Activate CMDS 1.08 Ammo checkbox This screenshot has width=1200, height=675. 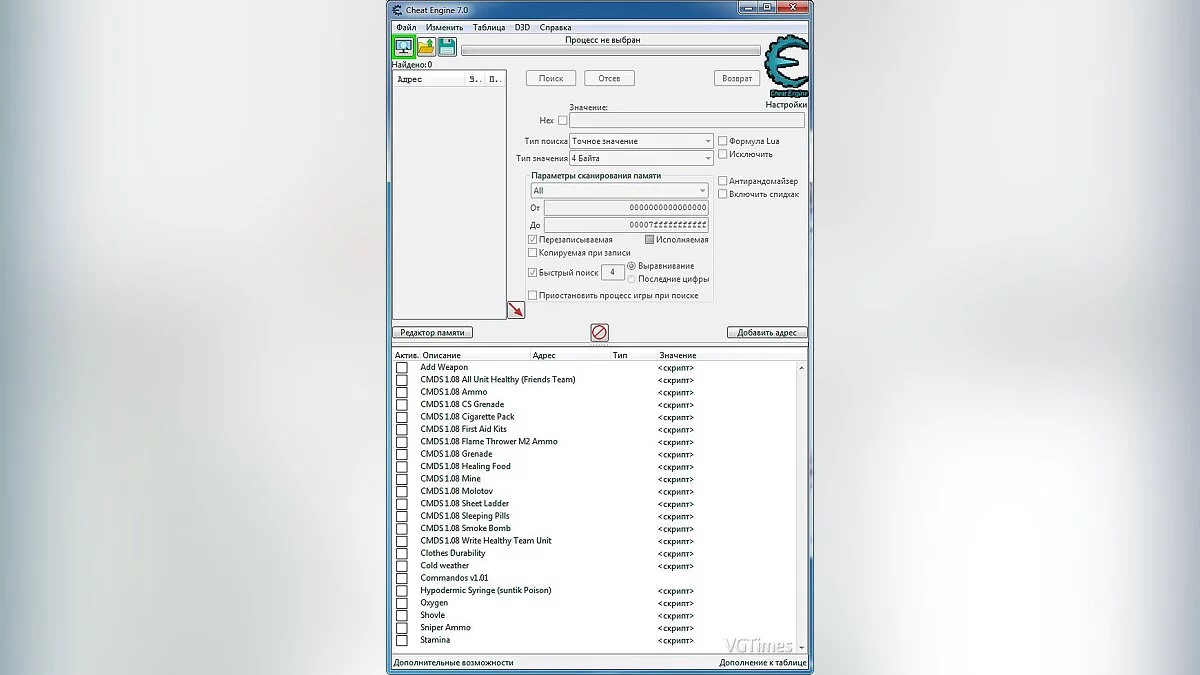pyautogui.click(x=402, y=392)
